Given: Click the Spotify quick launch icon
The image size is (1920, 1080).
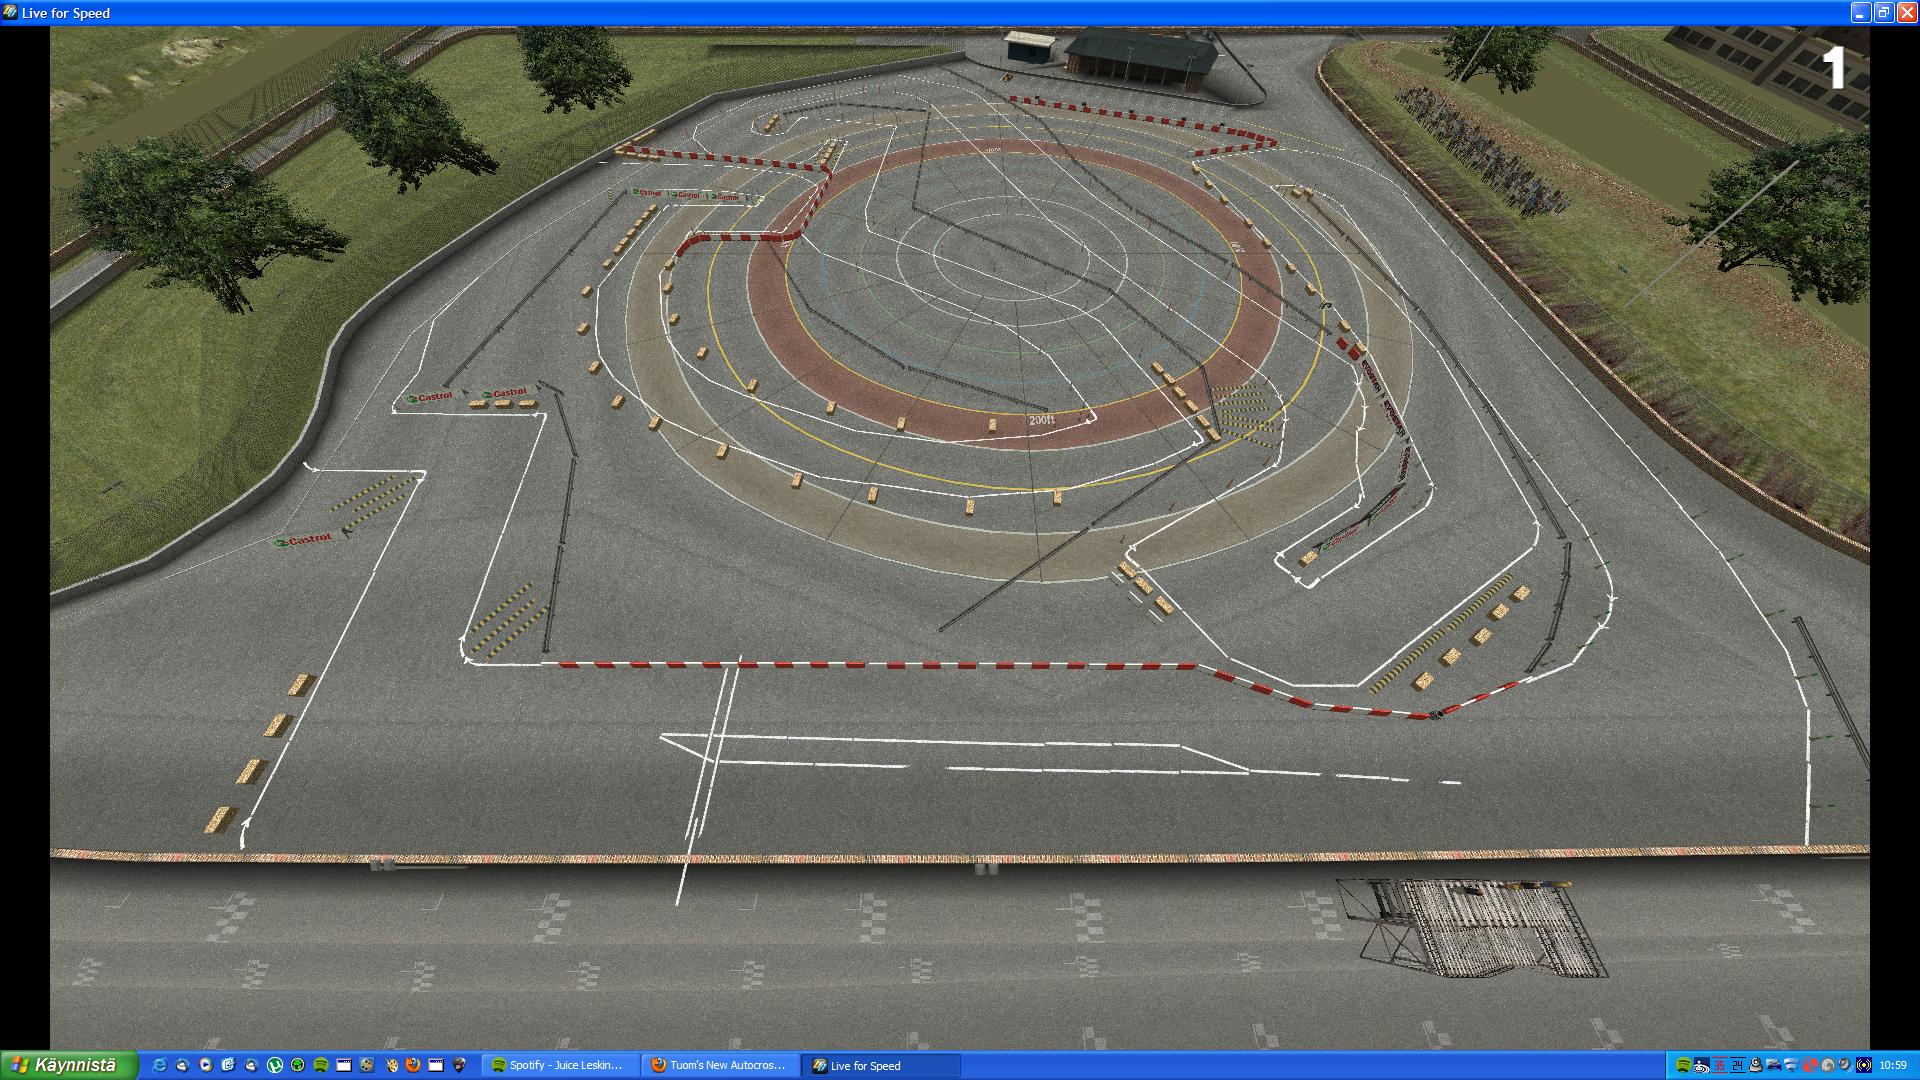Looking at the screenshot, I should [x=321, y=1065].
